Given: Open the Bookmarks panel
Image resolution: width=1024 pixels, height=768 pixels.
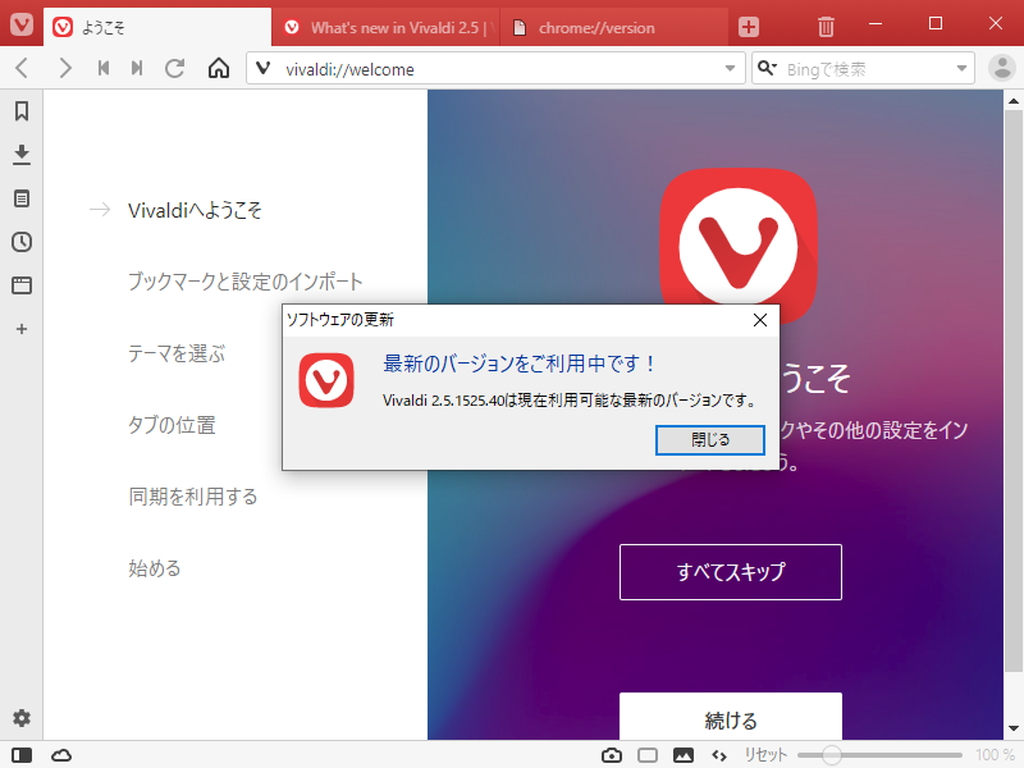Looking at the screenshot, I should (21, 111).
